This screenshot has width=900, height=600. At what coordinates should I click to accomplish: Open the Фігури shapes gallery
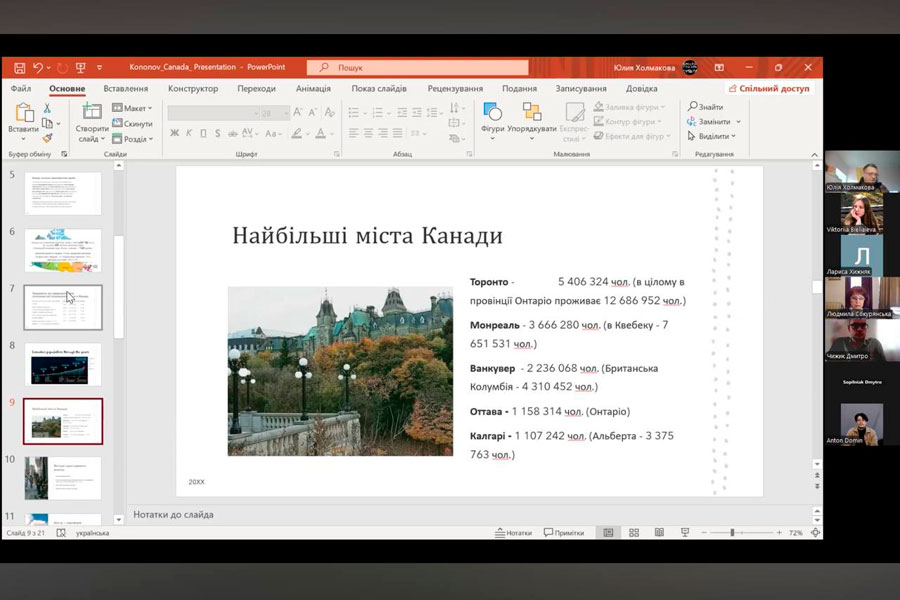492,117
